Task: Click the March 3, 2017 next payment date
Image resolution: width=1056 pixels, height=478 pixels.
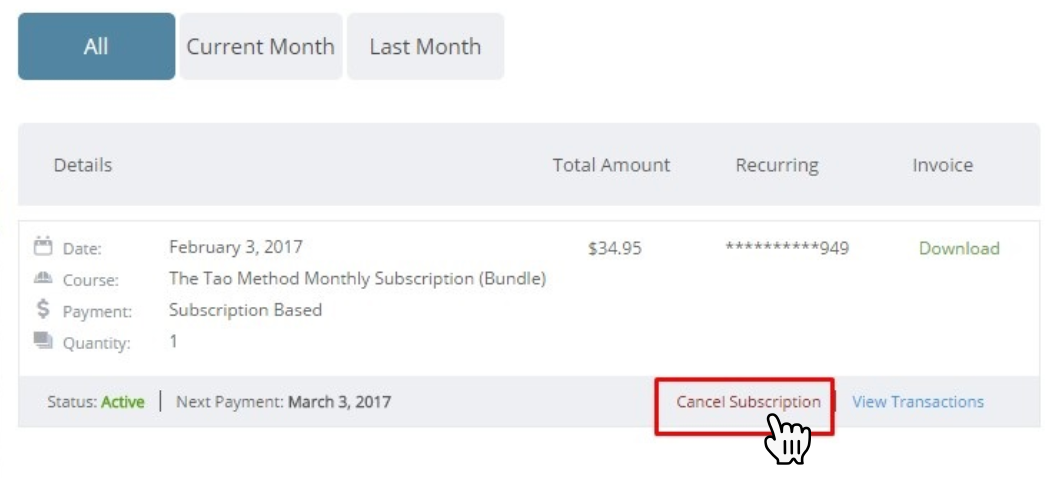Action: click(x=339, y=402)
